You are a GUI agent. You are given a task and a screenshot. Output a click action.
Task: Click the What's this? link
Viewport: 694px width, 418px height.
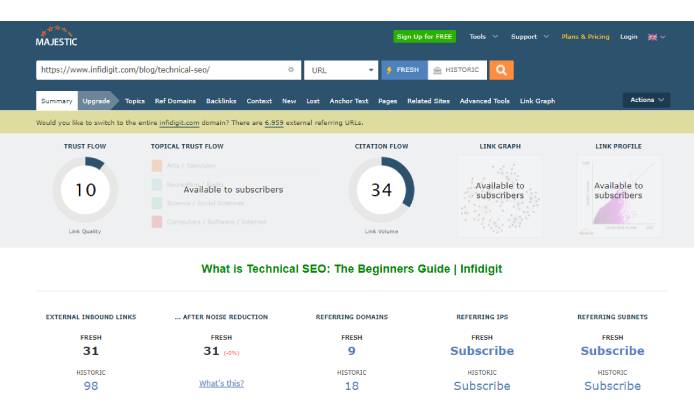pos(221,383)
